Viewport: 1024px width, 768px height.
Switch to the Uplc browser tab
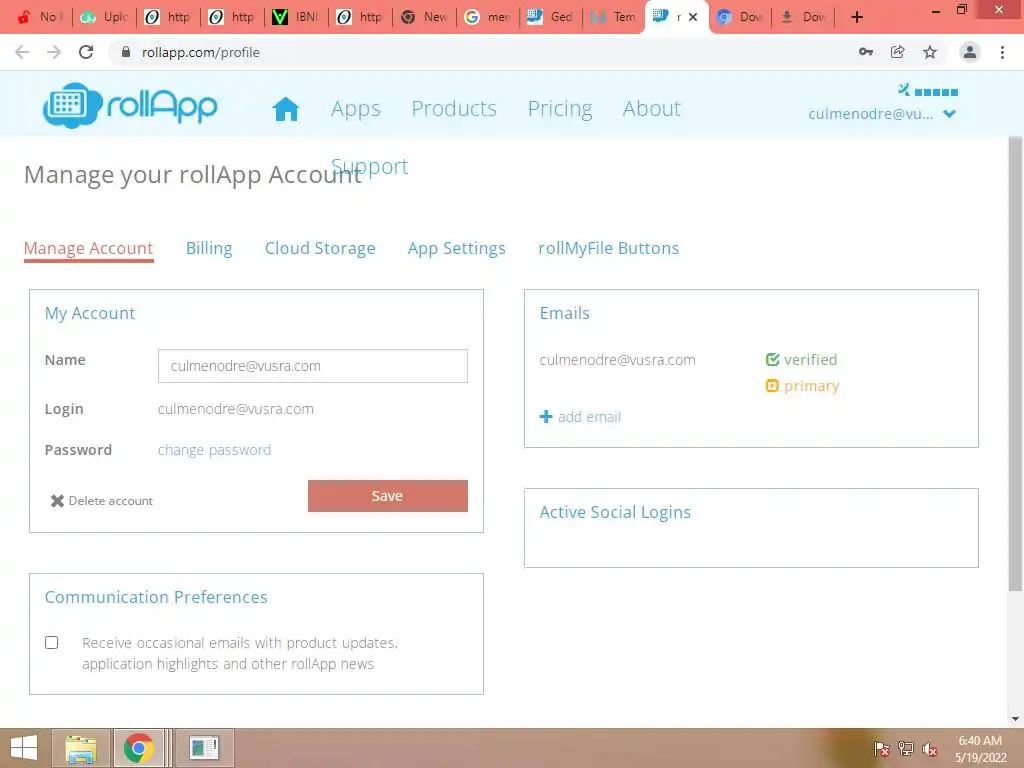point(104,17)
